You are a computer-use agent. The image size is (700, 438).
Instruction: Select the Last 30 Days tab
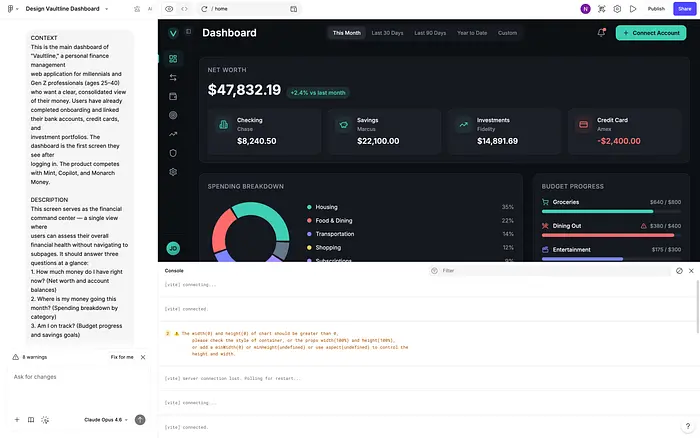pyautogui.click(x=387, y=33)
